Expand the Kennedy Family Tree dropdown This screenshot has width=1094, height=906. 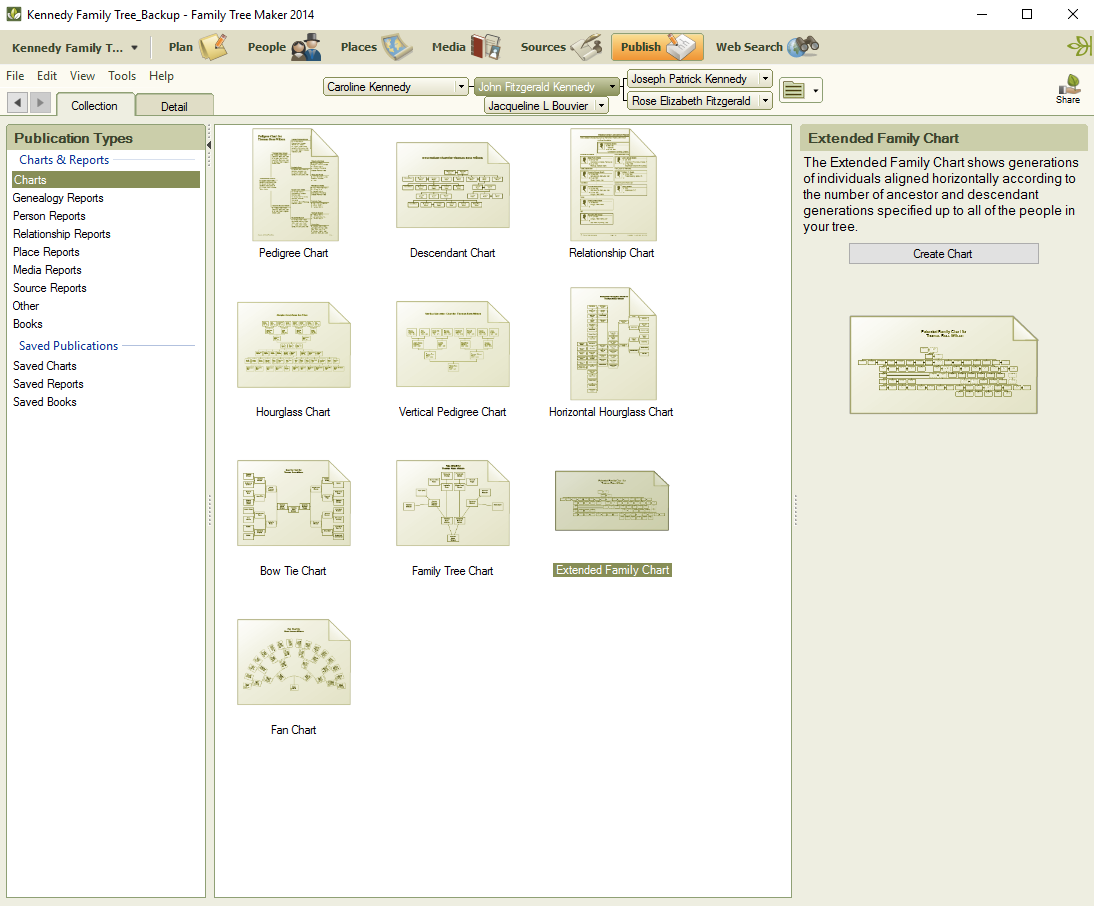pyautogui.click(x=134, y=48)
